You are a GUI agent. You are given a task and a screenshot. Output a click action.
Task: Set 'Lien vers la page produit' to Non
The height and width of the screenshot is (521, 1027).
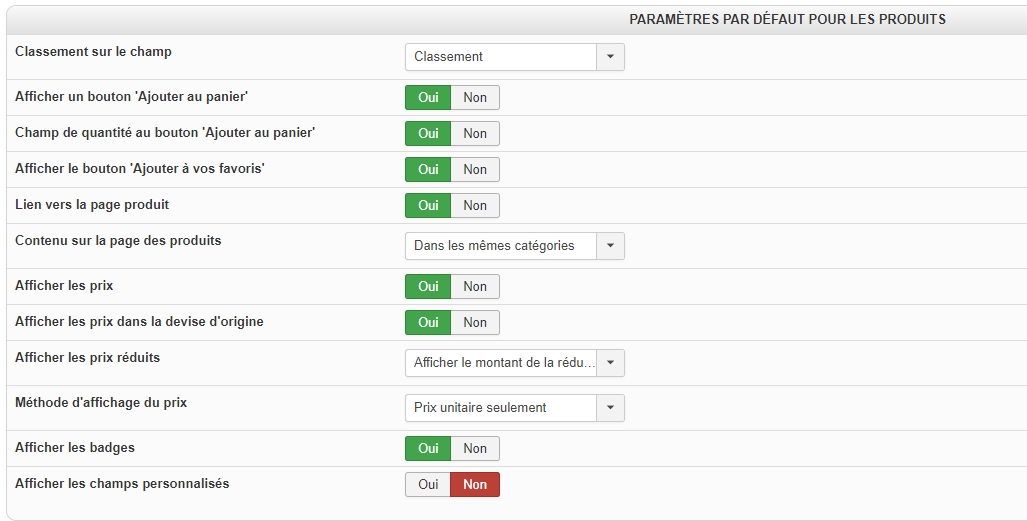(x=475, y=206)
